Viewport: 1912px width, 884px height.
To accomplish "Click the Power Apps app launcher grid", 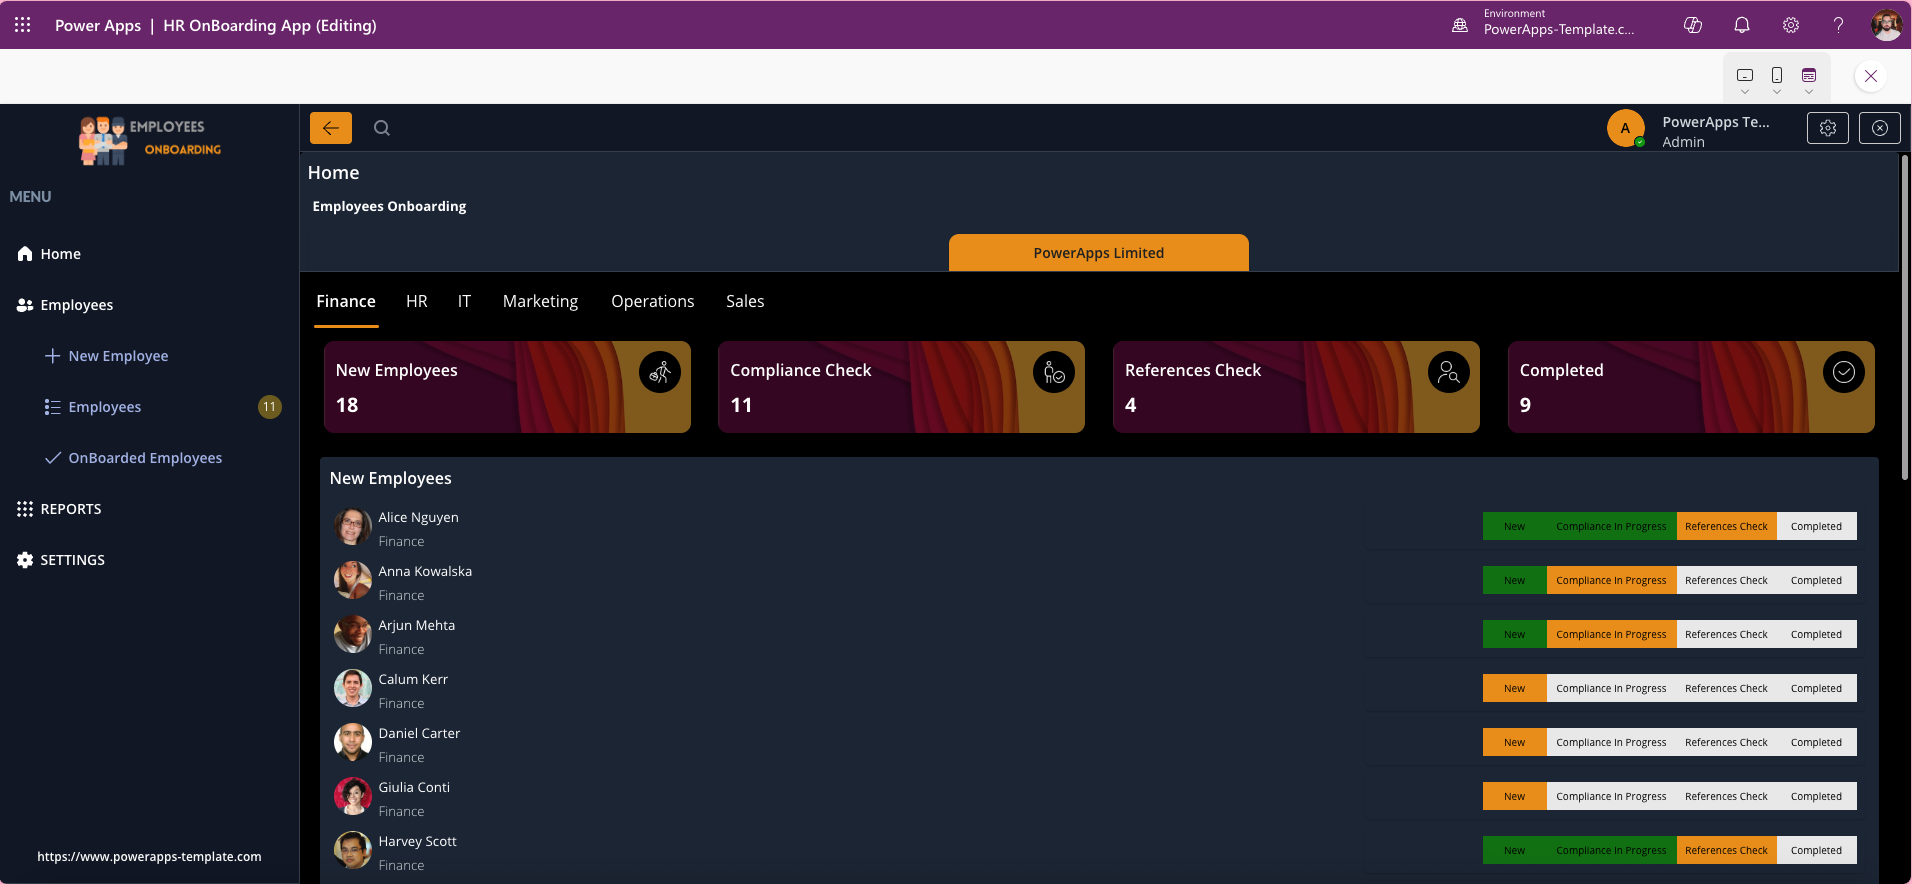I will (x=23, y=25).
